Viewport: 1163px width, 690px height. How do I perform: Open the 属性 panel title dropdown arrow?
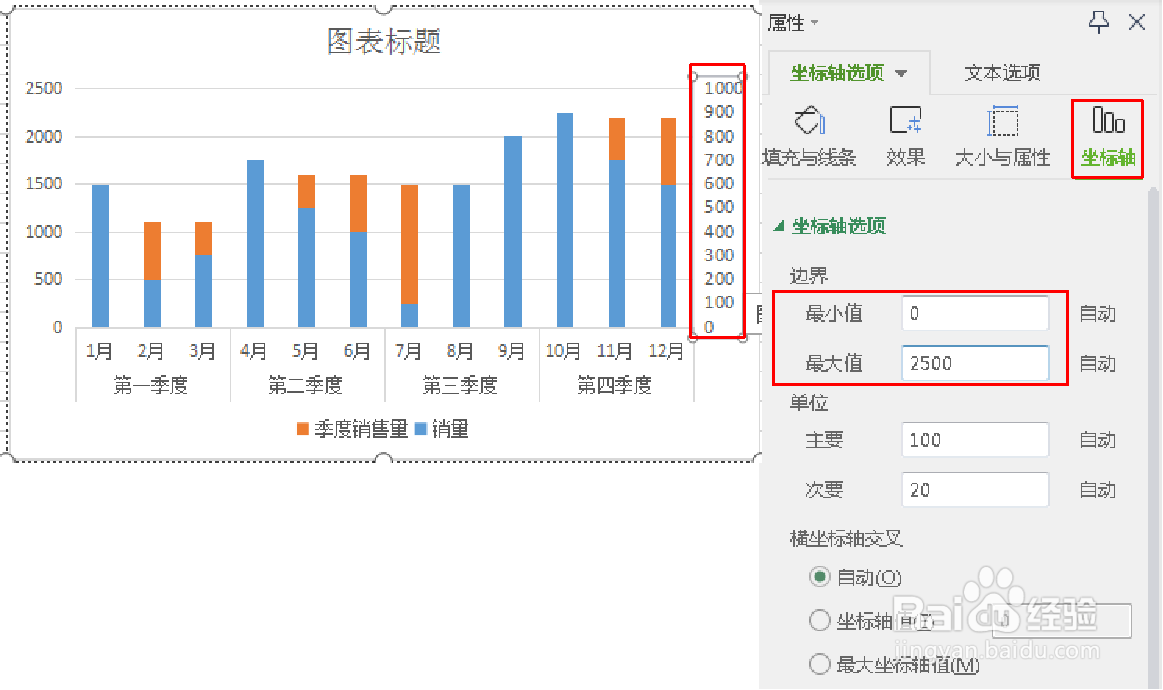(x=814, y=23)
